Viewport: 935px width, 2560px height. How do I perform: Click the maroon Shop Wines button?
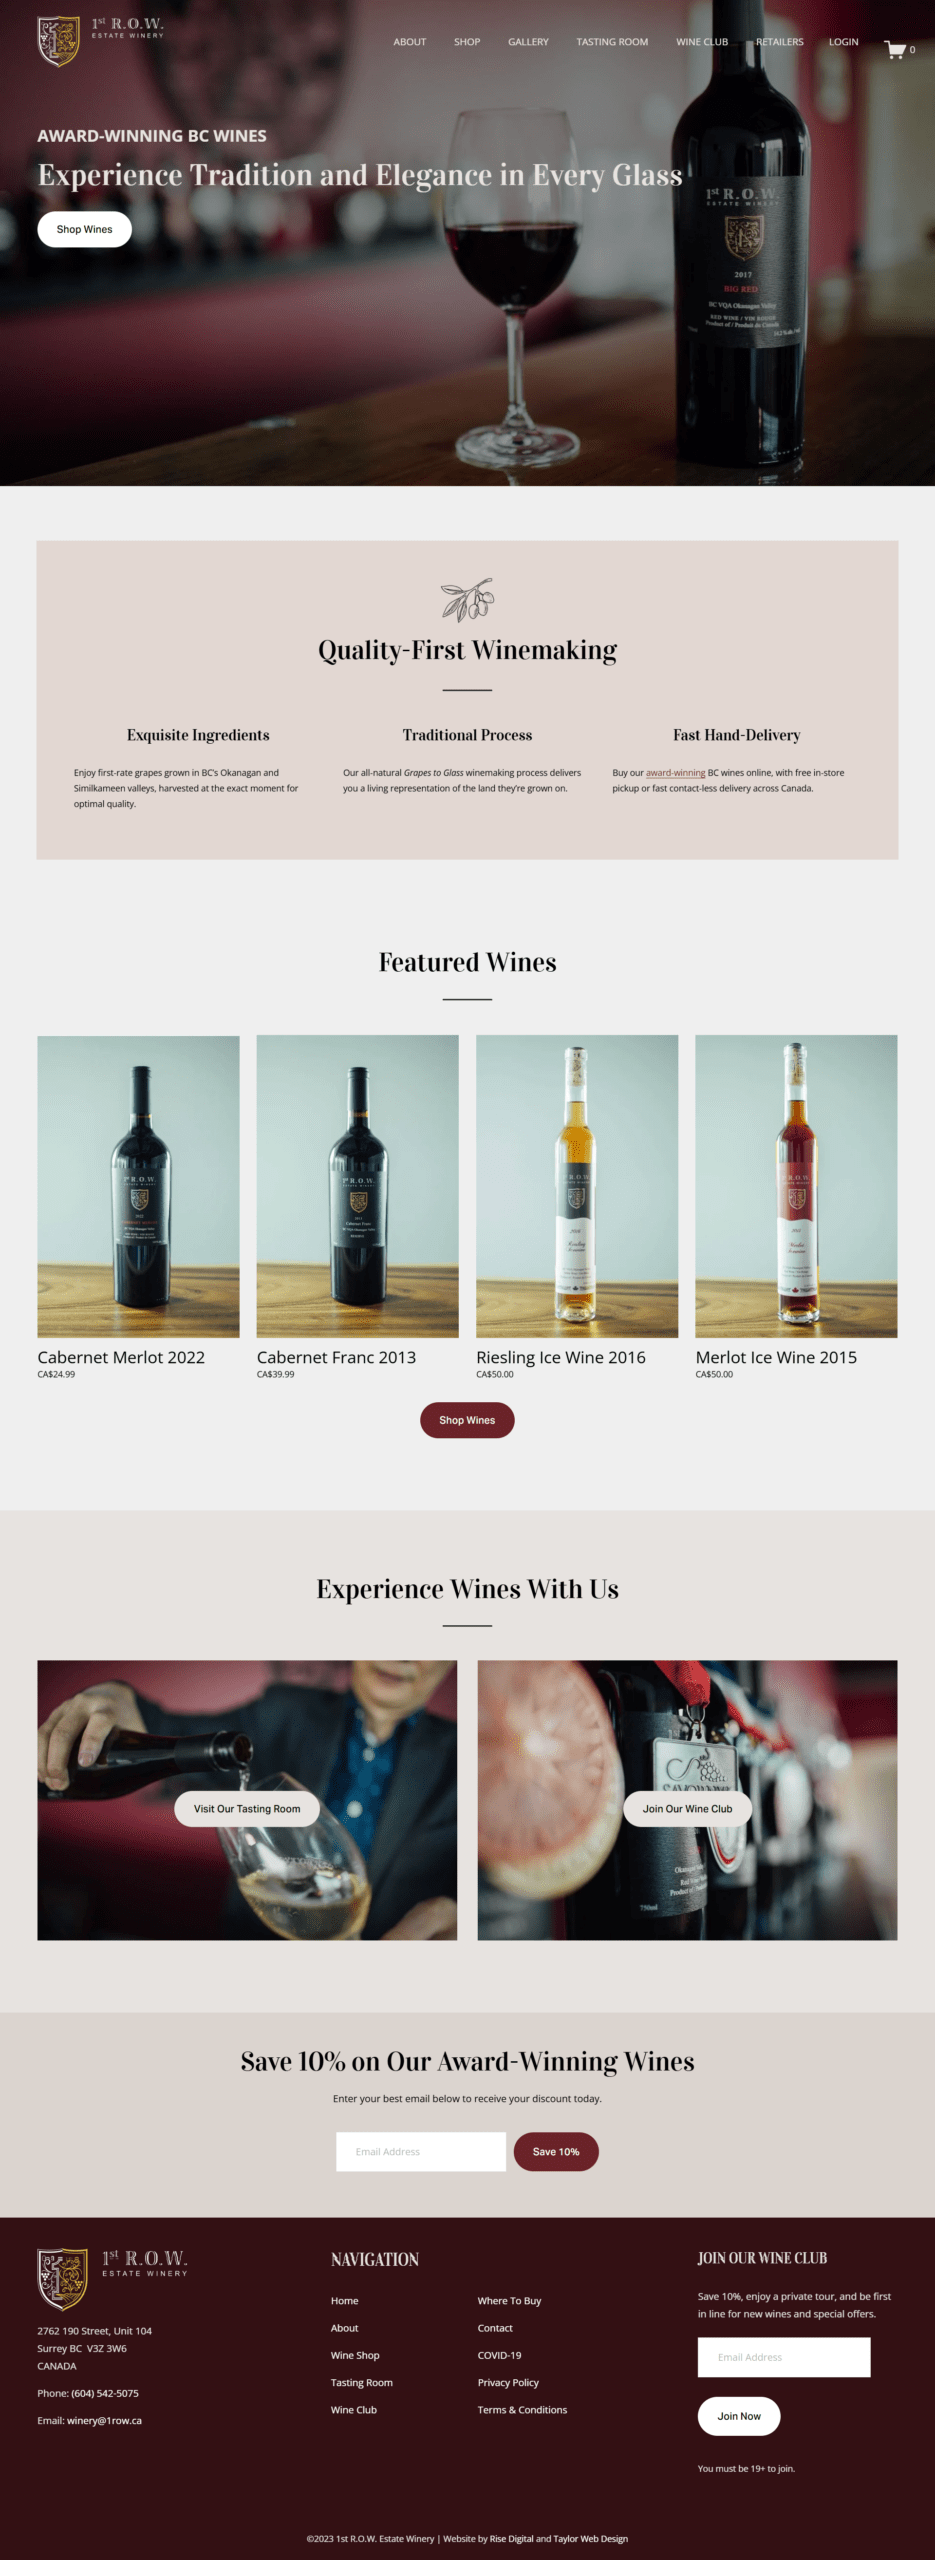[467, 1420]
